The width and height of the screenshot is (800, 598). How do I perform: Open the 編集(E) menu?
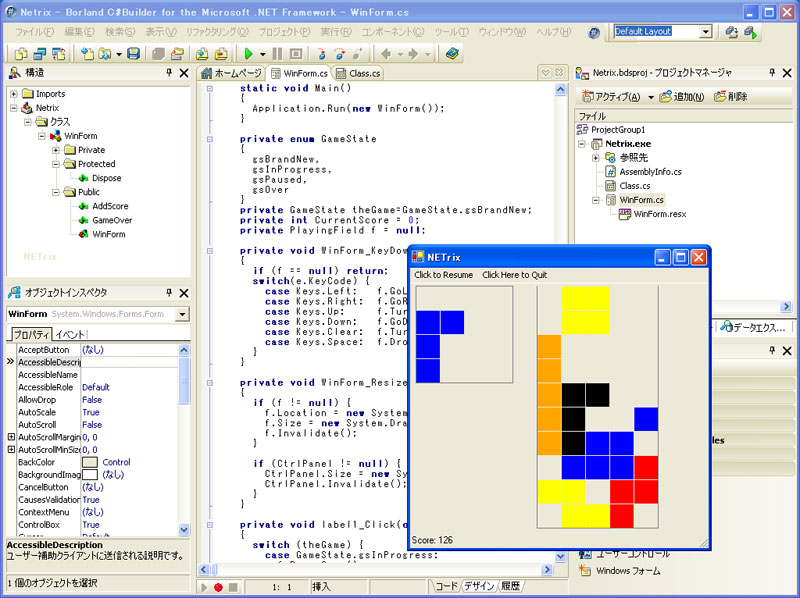click(x=79, y=32)
